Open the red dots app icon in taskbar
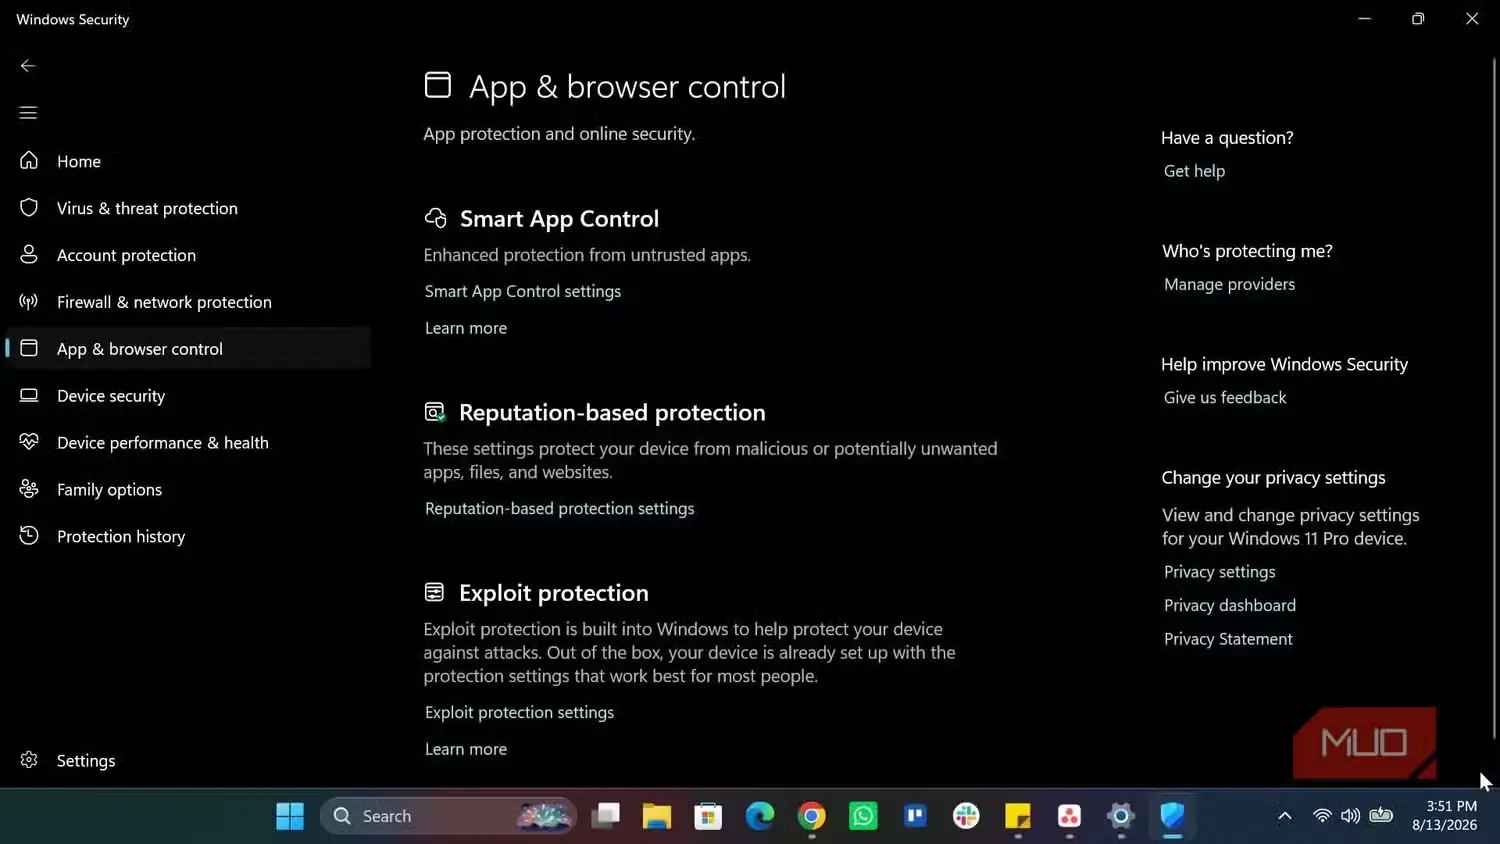The height and width of the screenshot is (844, 1500). (x=1069, y=816)
